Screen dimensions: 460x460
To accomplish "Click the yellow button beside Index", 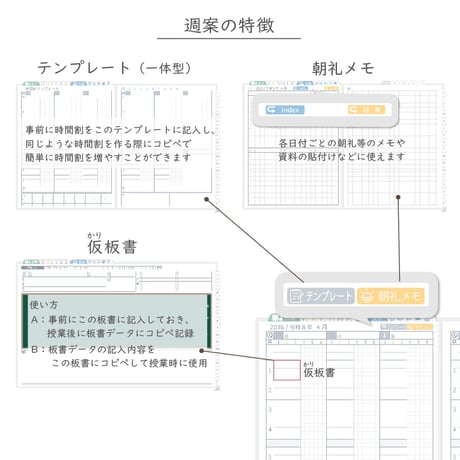I will 367,110.
